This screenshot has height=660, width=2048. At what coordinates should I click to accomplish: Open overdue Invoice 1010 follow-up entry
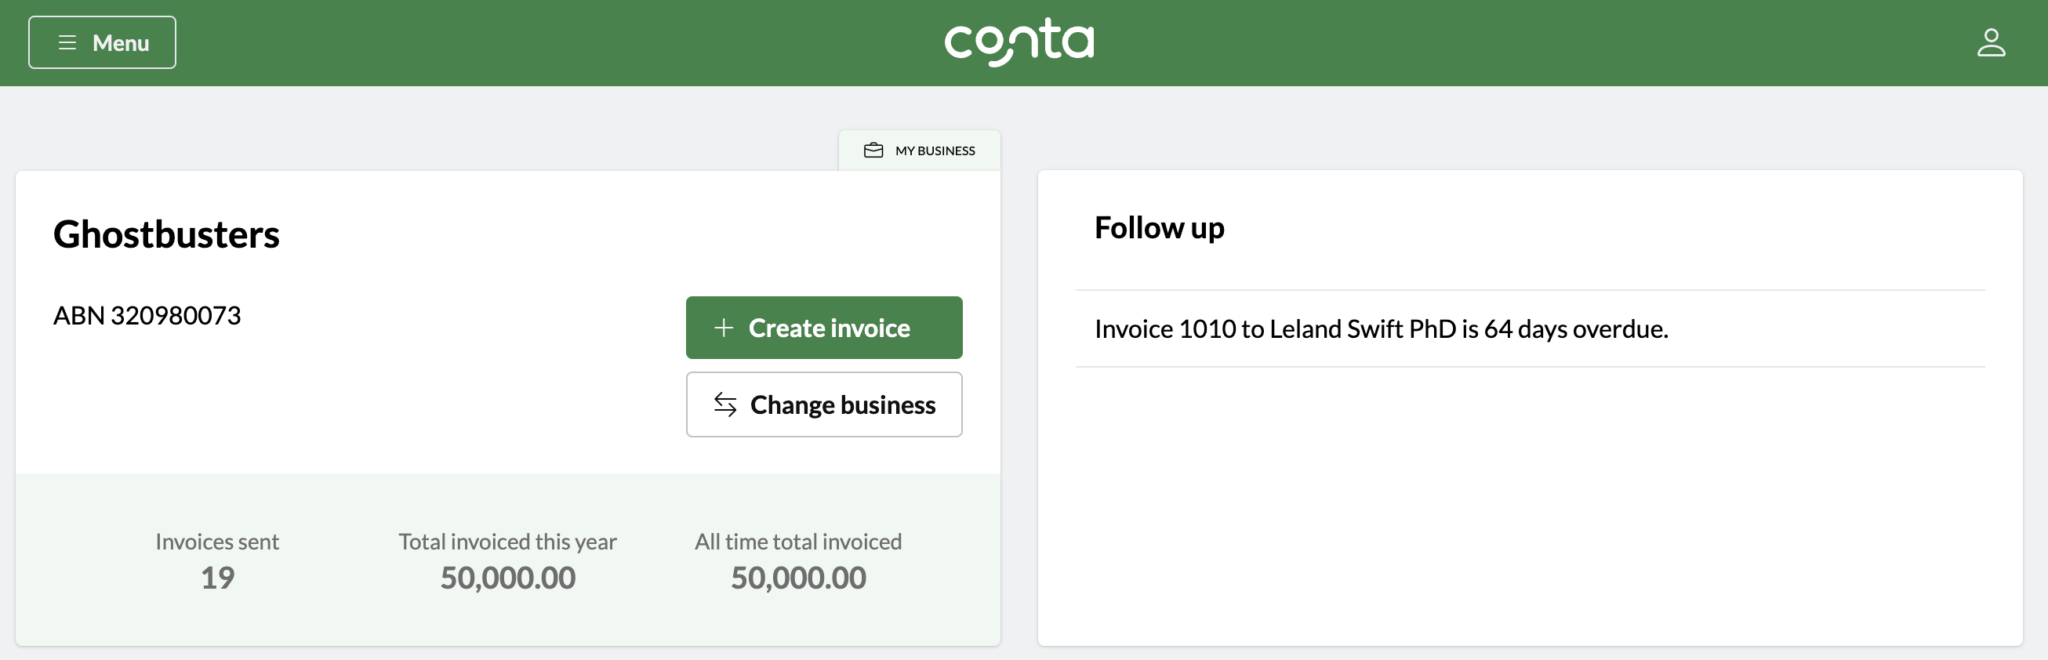click(1381, 328)
